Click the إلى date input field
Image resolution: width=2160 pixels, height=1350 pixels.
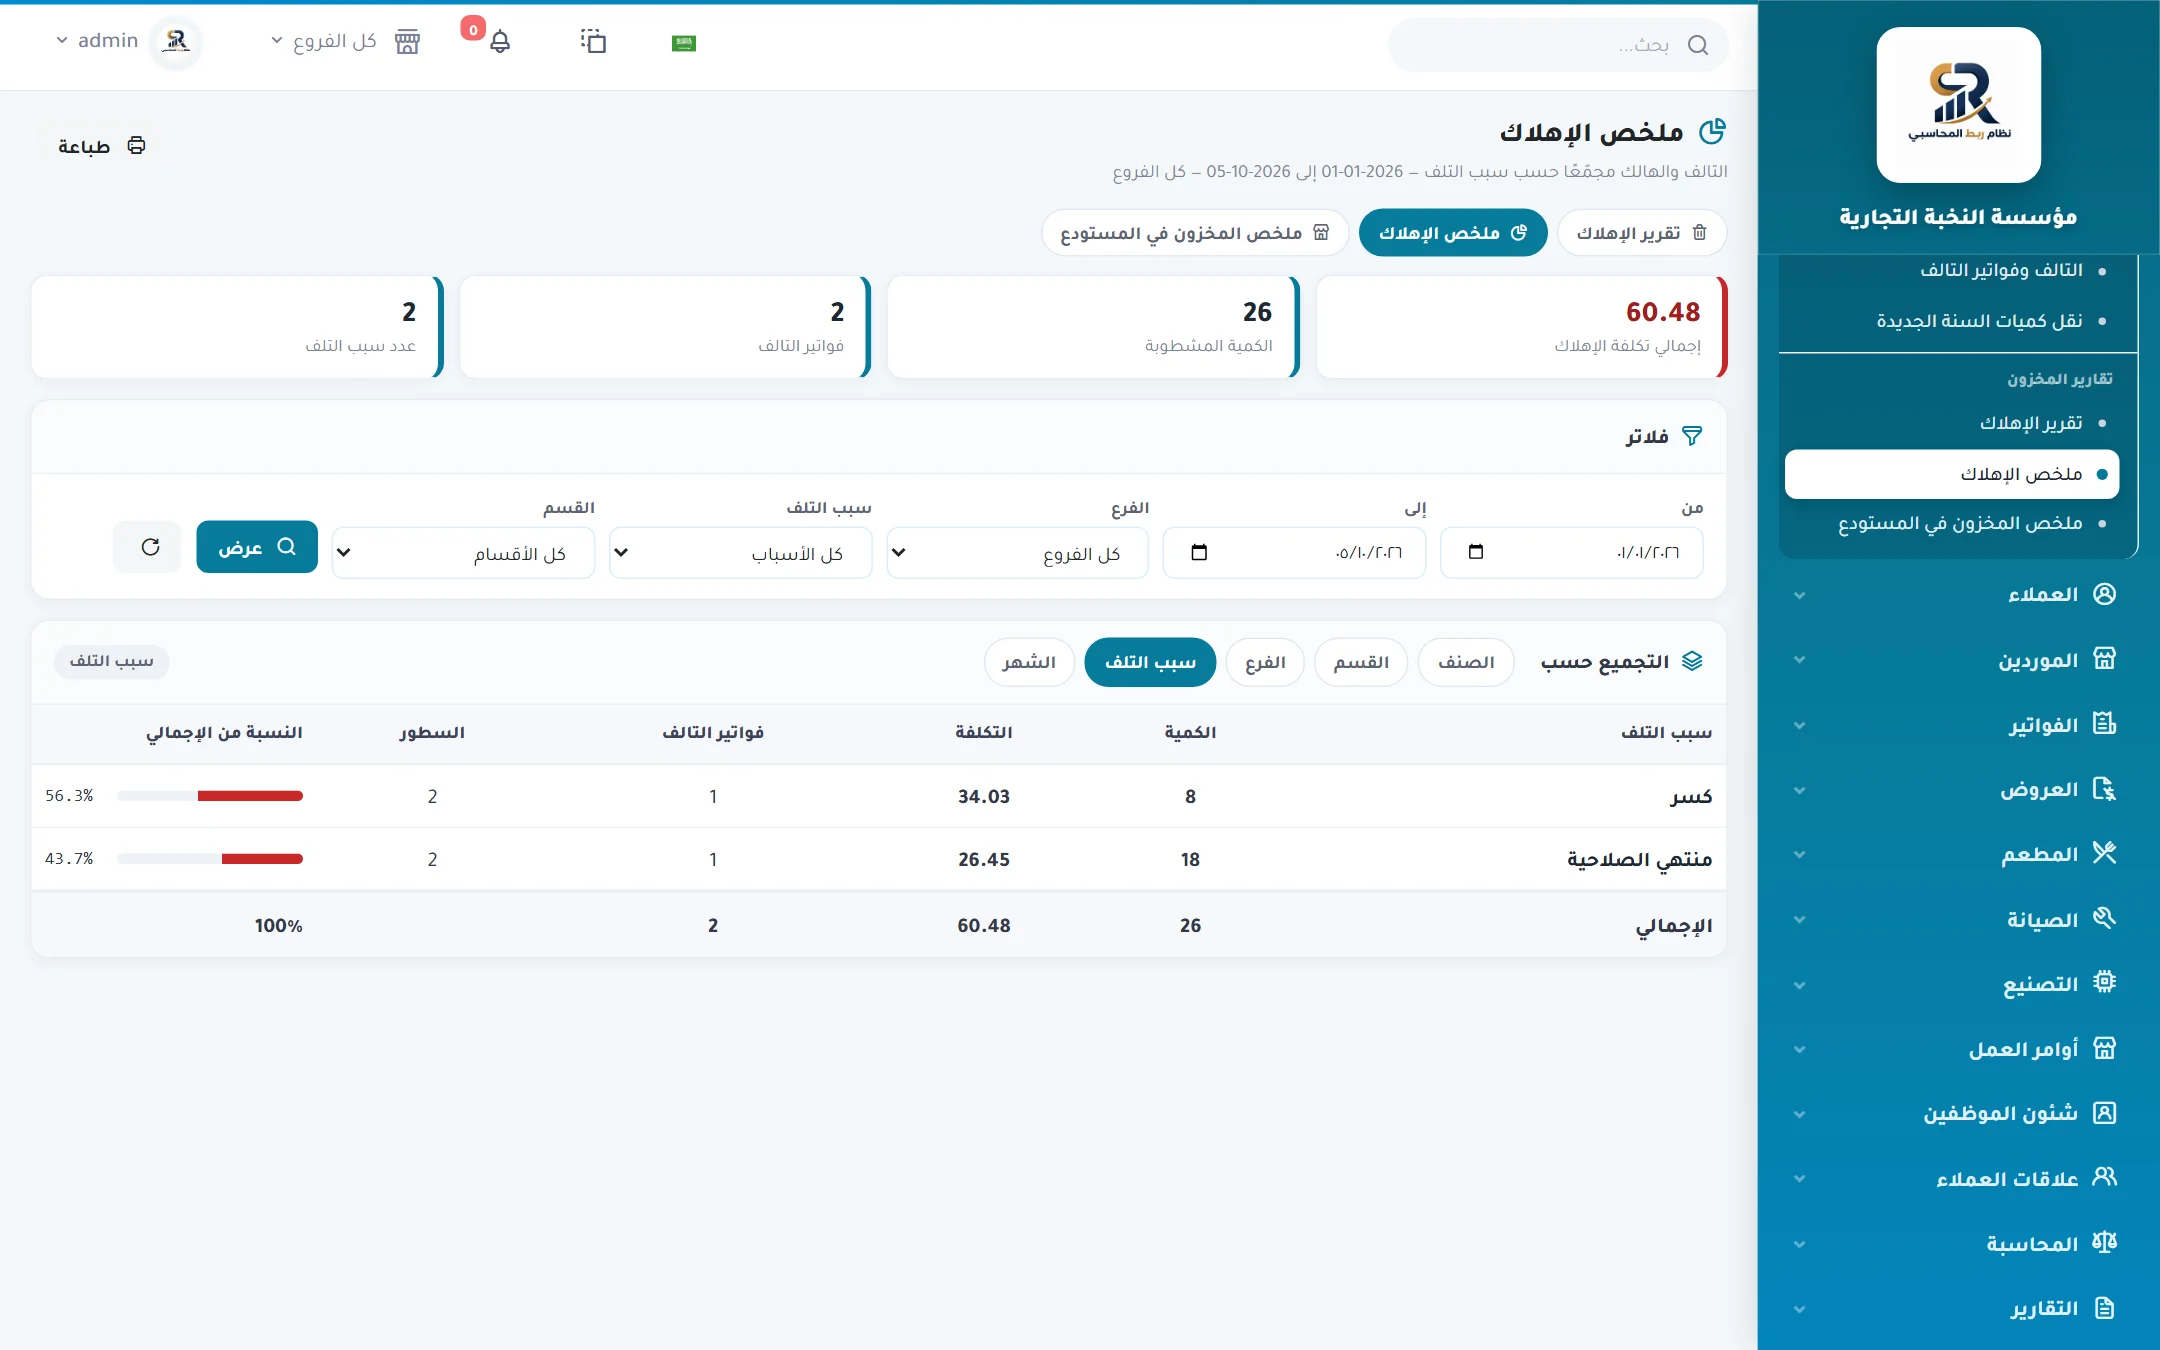[1294, 553]
